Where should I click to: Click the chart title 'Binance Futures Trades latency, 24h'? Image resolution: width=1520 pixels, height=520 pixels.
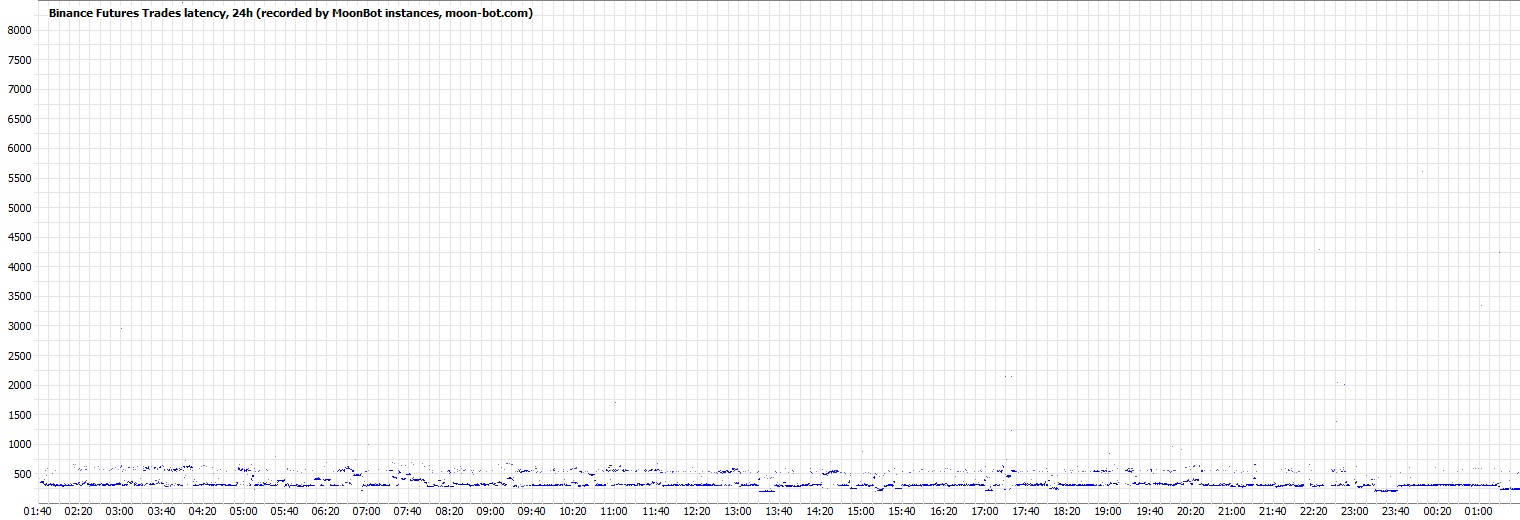pos(140,13)
